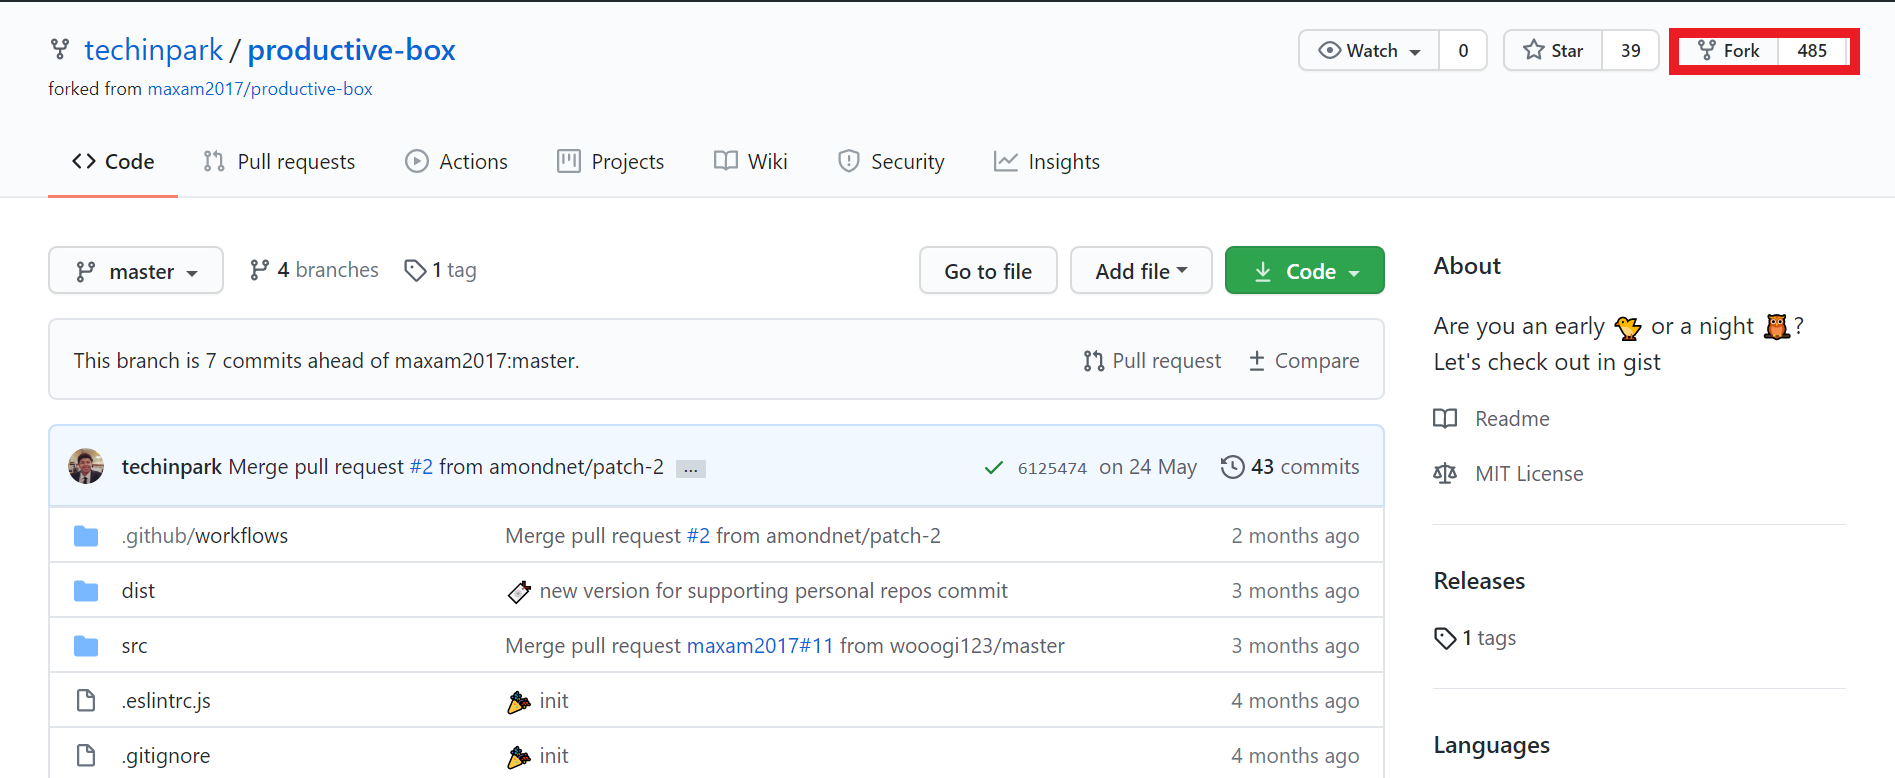View the 1 tag link
Image resolution: width=1895 pixels, height=778 pixels.
[x=440, y=270]
